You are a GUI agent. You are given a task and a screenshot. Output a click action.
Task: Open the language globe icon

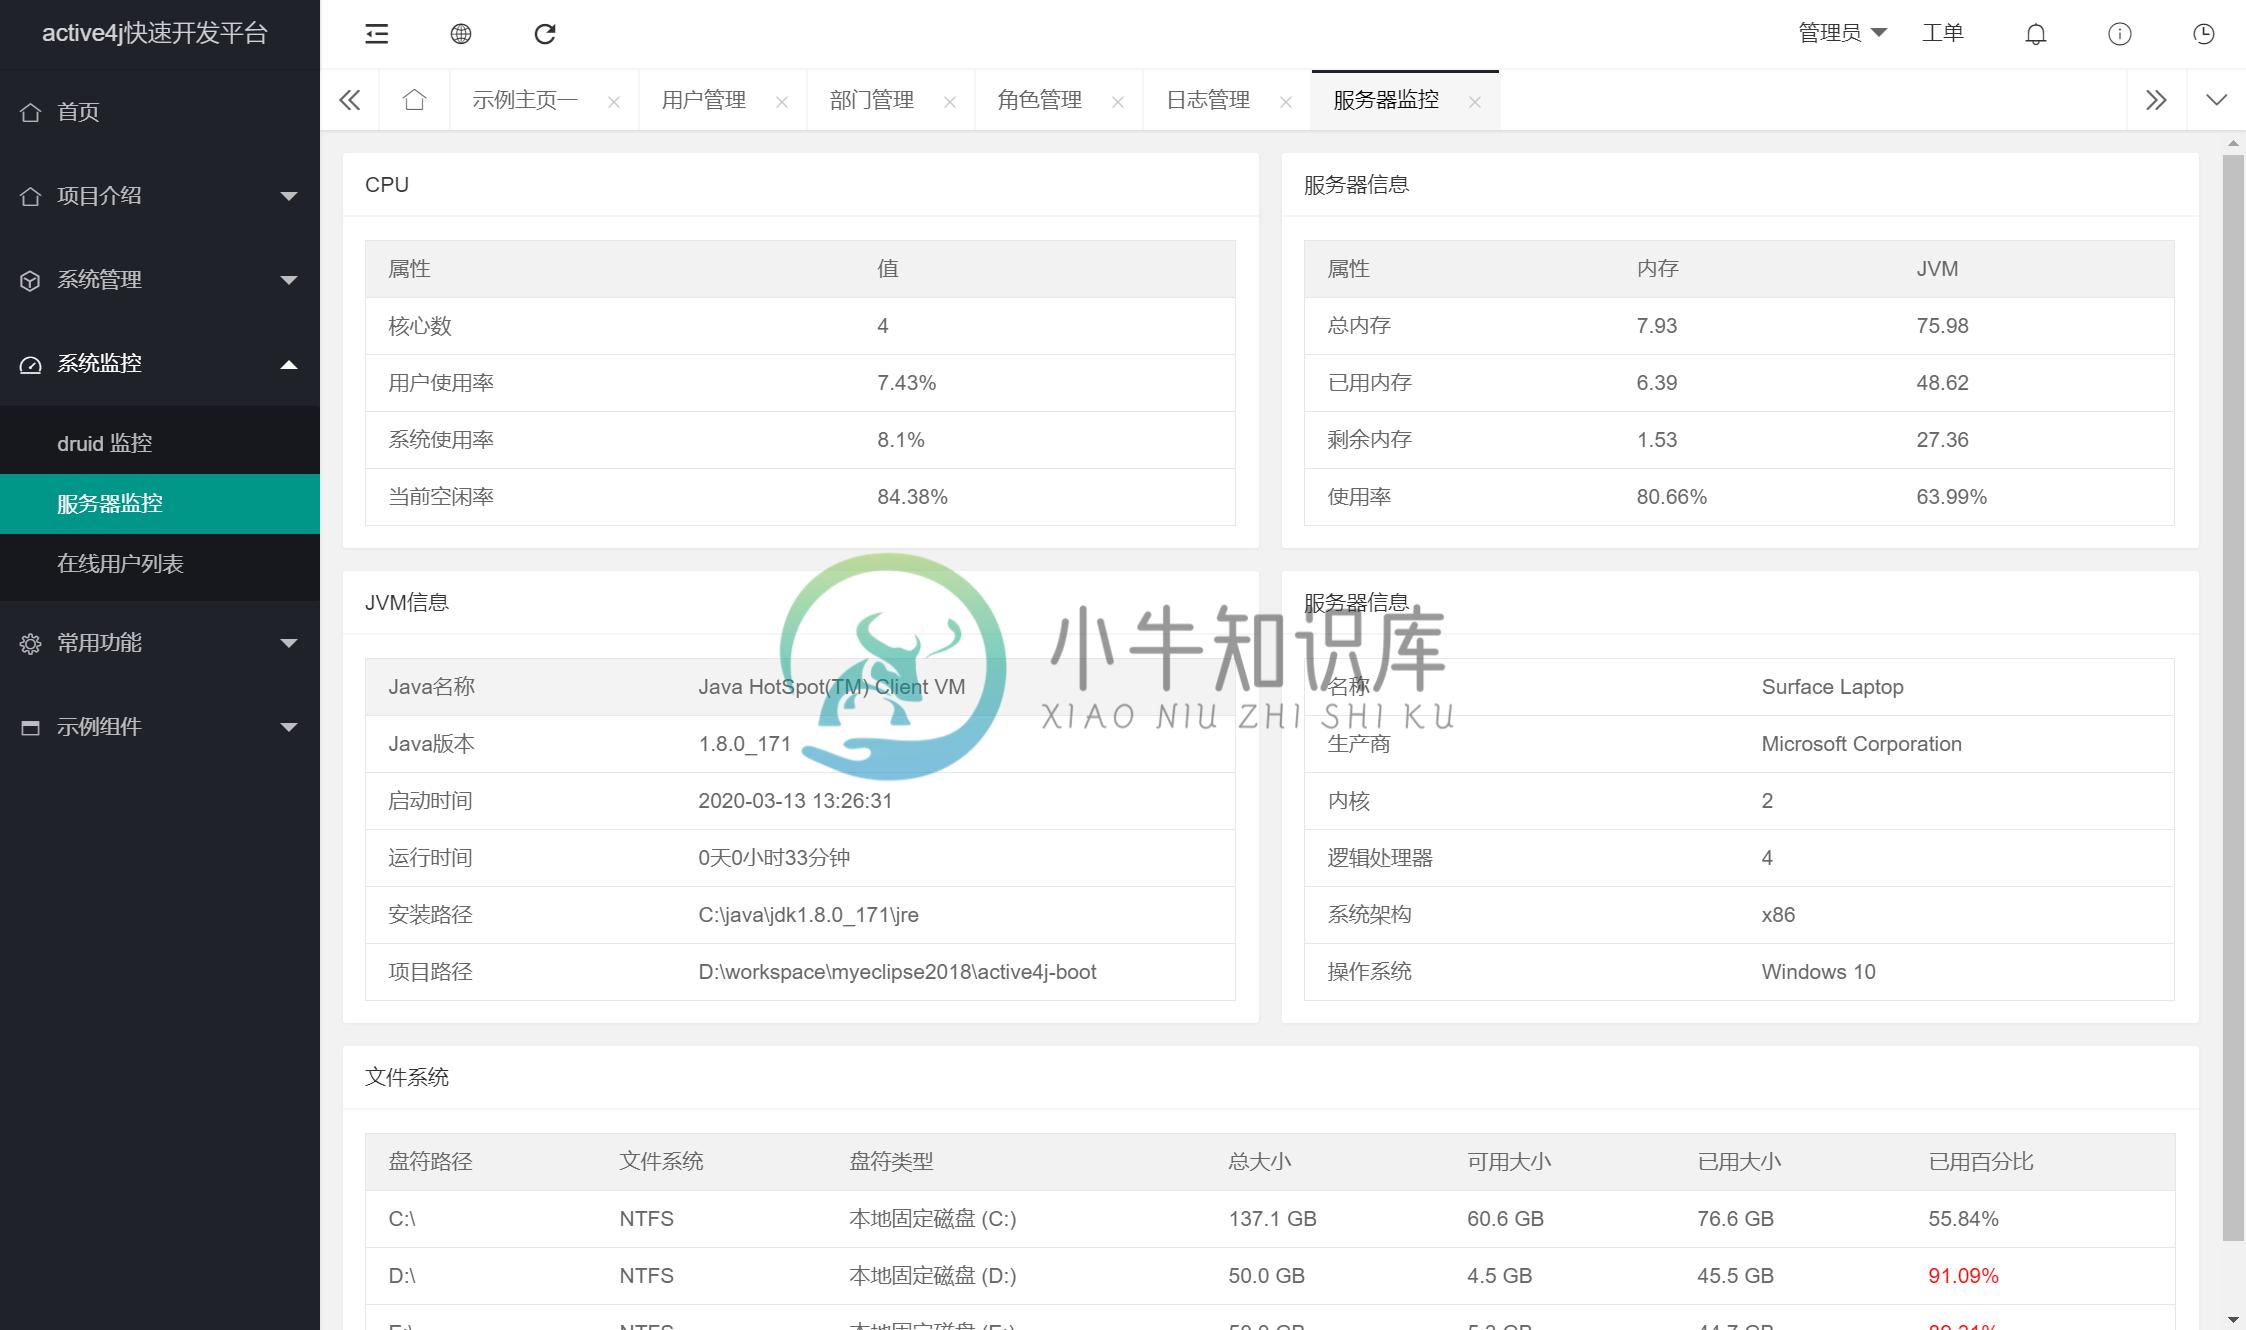461,34
